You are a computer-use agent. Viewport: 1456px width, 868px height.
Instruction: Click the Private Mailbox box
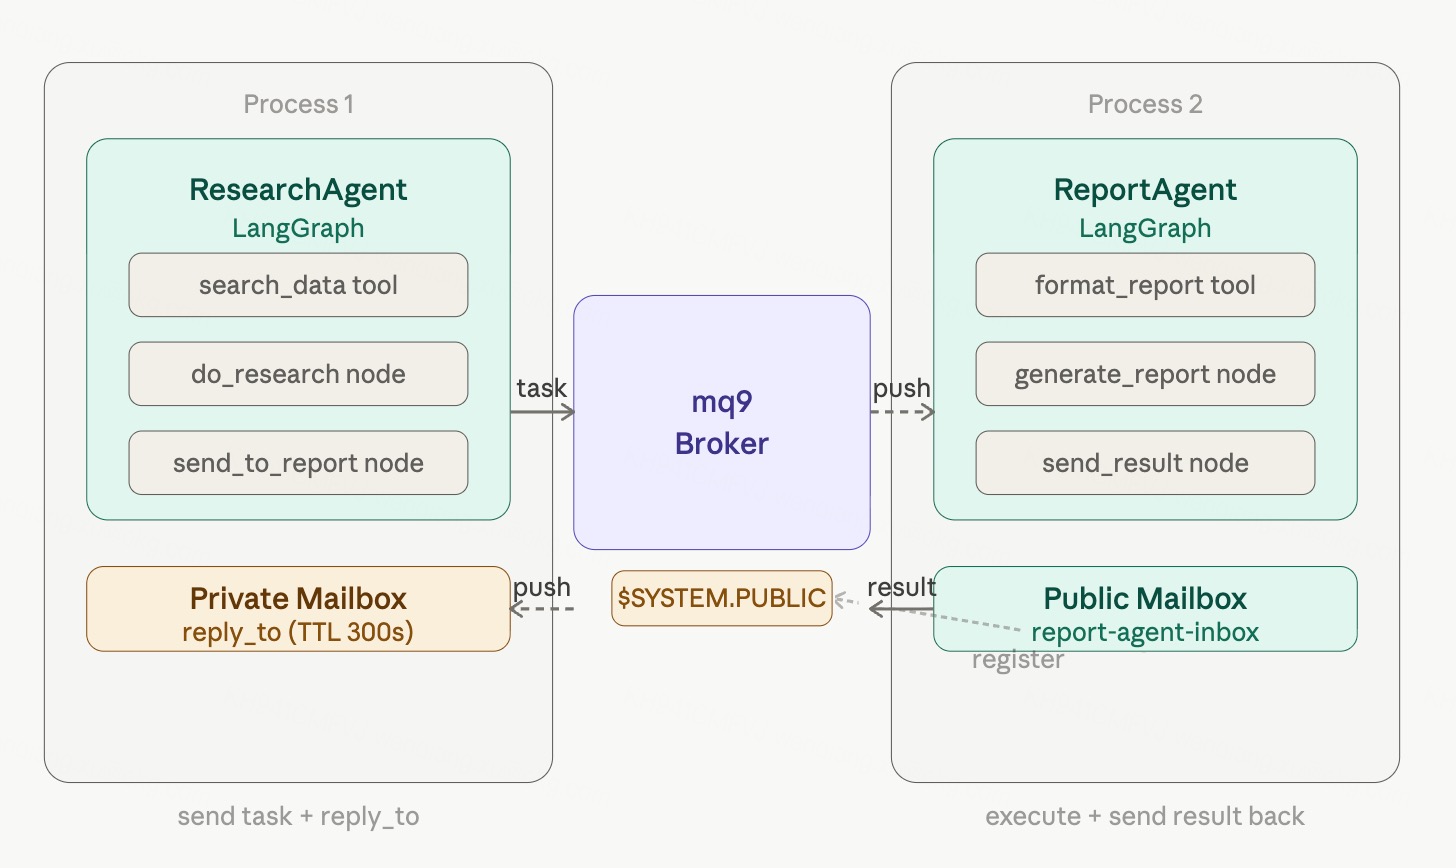click(x=298, y=609)
